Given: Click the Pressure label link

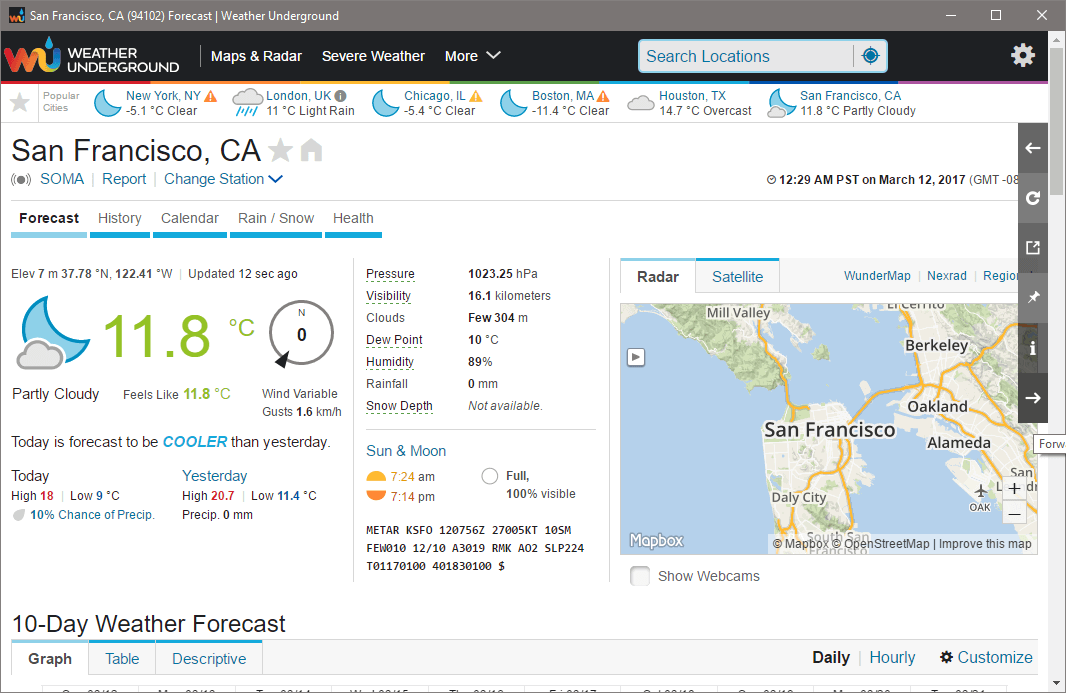Looking at the screenshot, I should click(390, 274).
